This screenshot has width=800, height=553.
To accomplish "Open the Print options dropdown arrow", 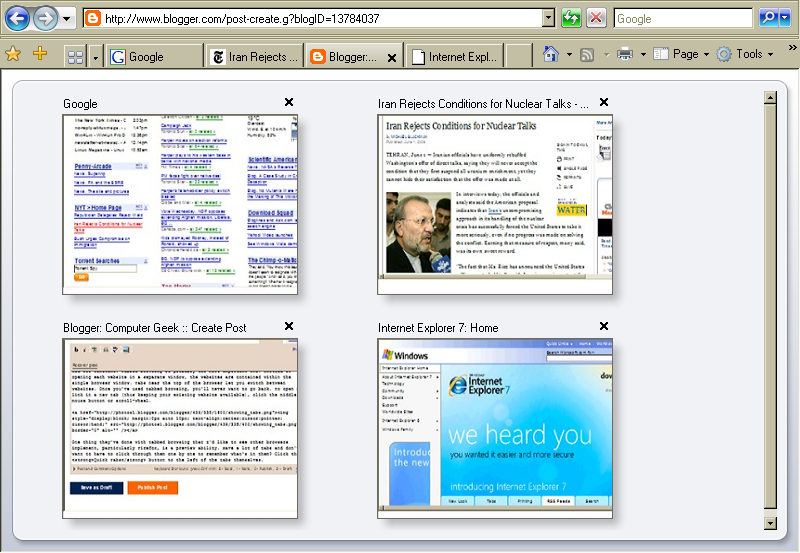I will pos(643,54).
